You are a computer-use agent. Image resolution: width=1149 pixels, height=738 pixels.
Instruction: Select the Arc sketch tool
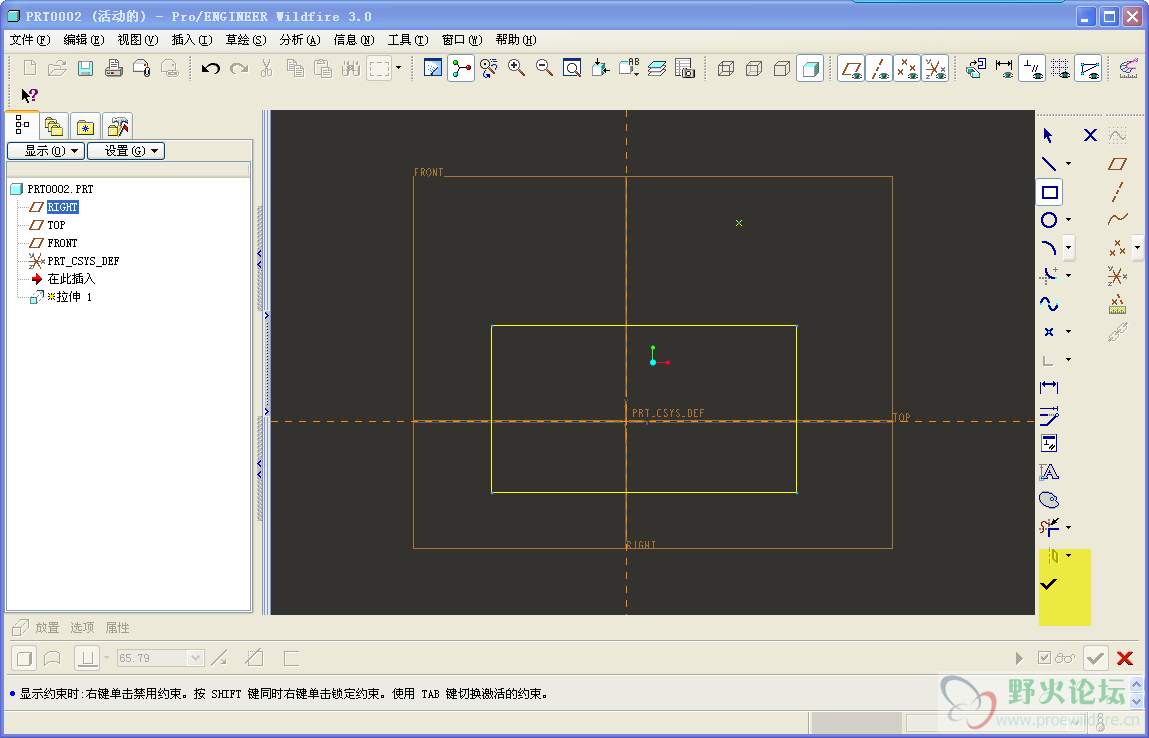1049,248
